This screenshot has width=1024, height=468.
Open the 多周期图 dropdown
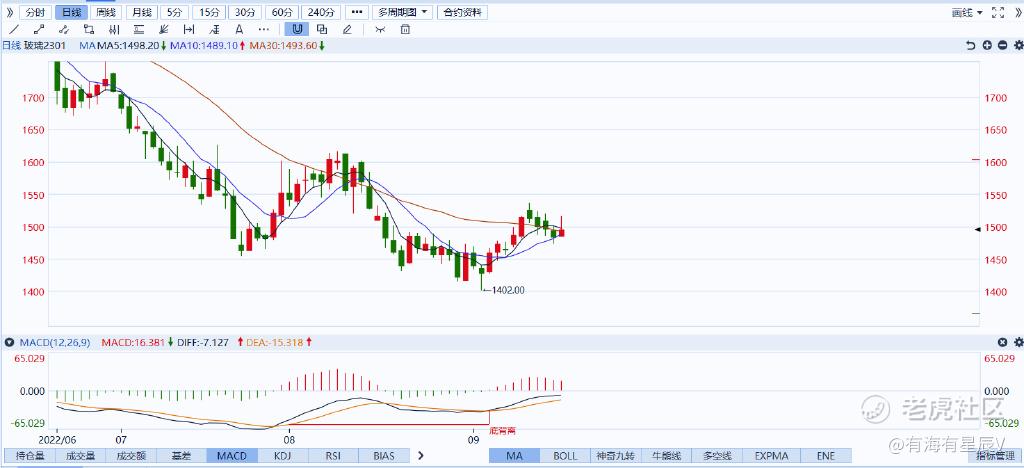click(x=402, y=12)
